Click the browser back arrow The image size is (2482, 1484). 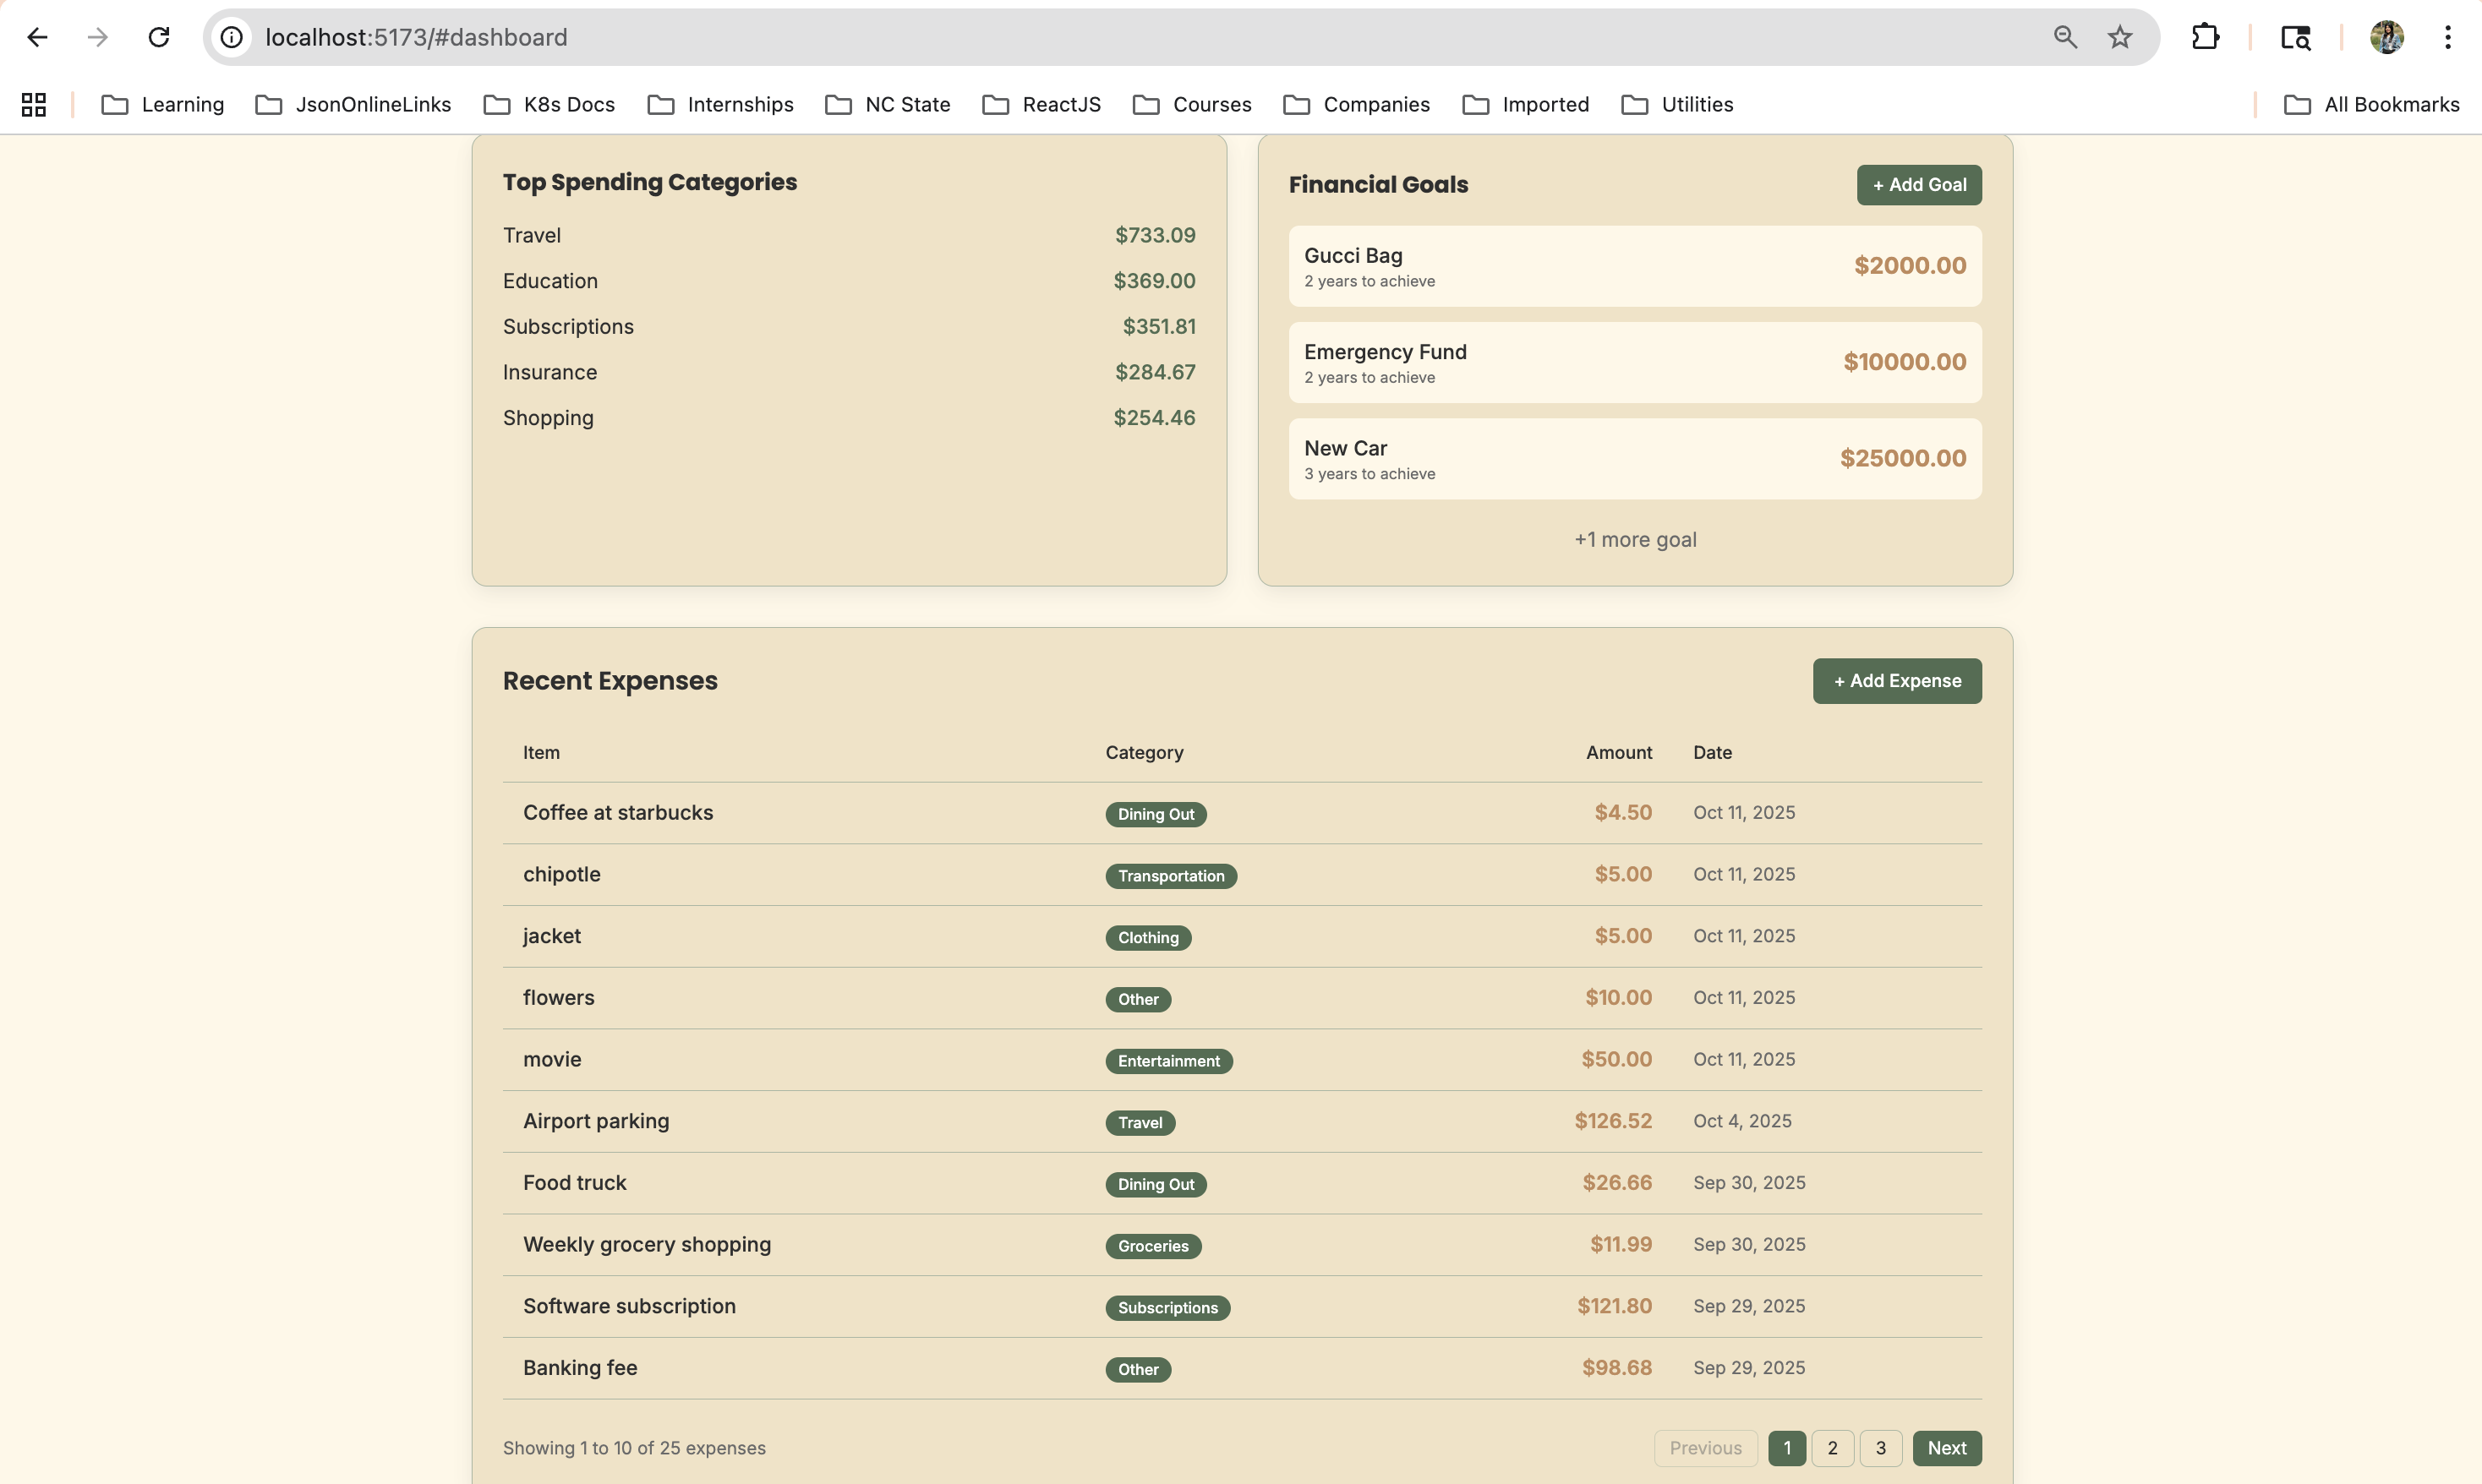tap(37, 37)
